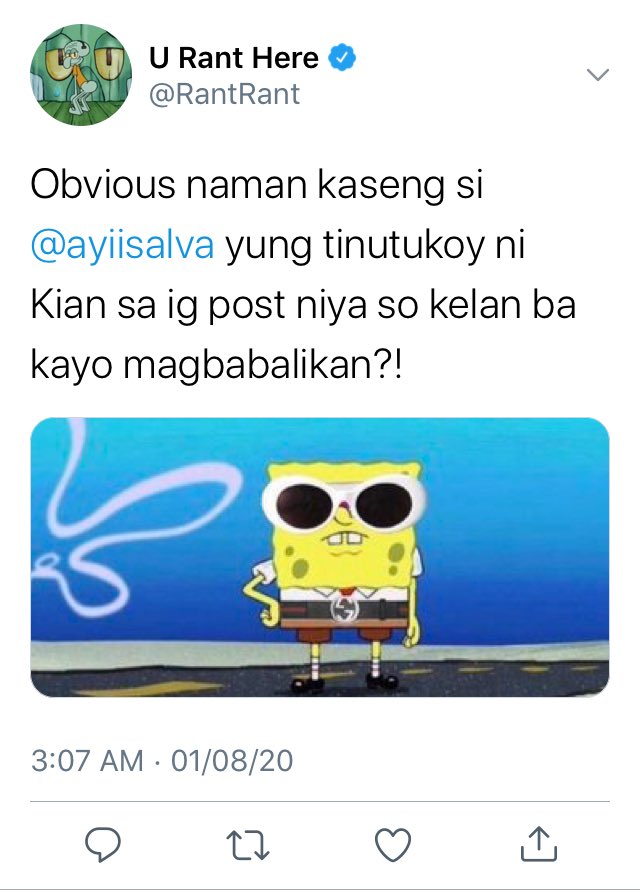Screen dimensions: 640x890
Task: Like the tweet with the heart icon
Action: tap(393, 845)
